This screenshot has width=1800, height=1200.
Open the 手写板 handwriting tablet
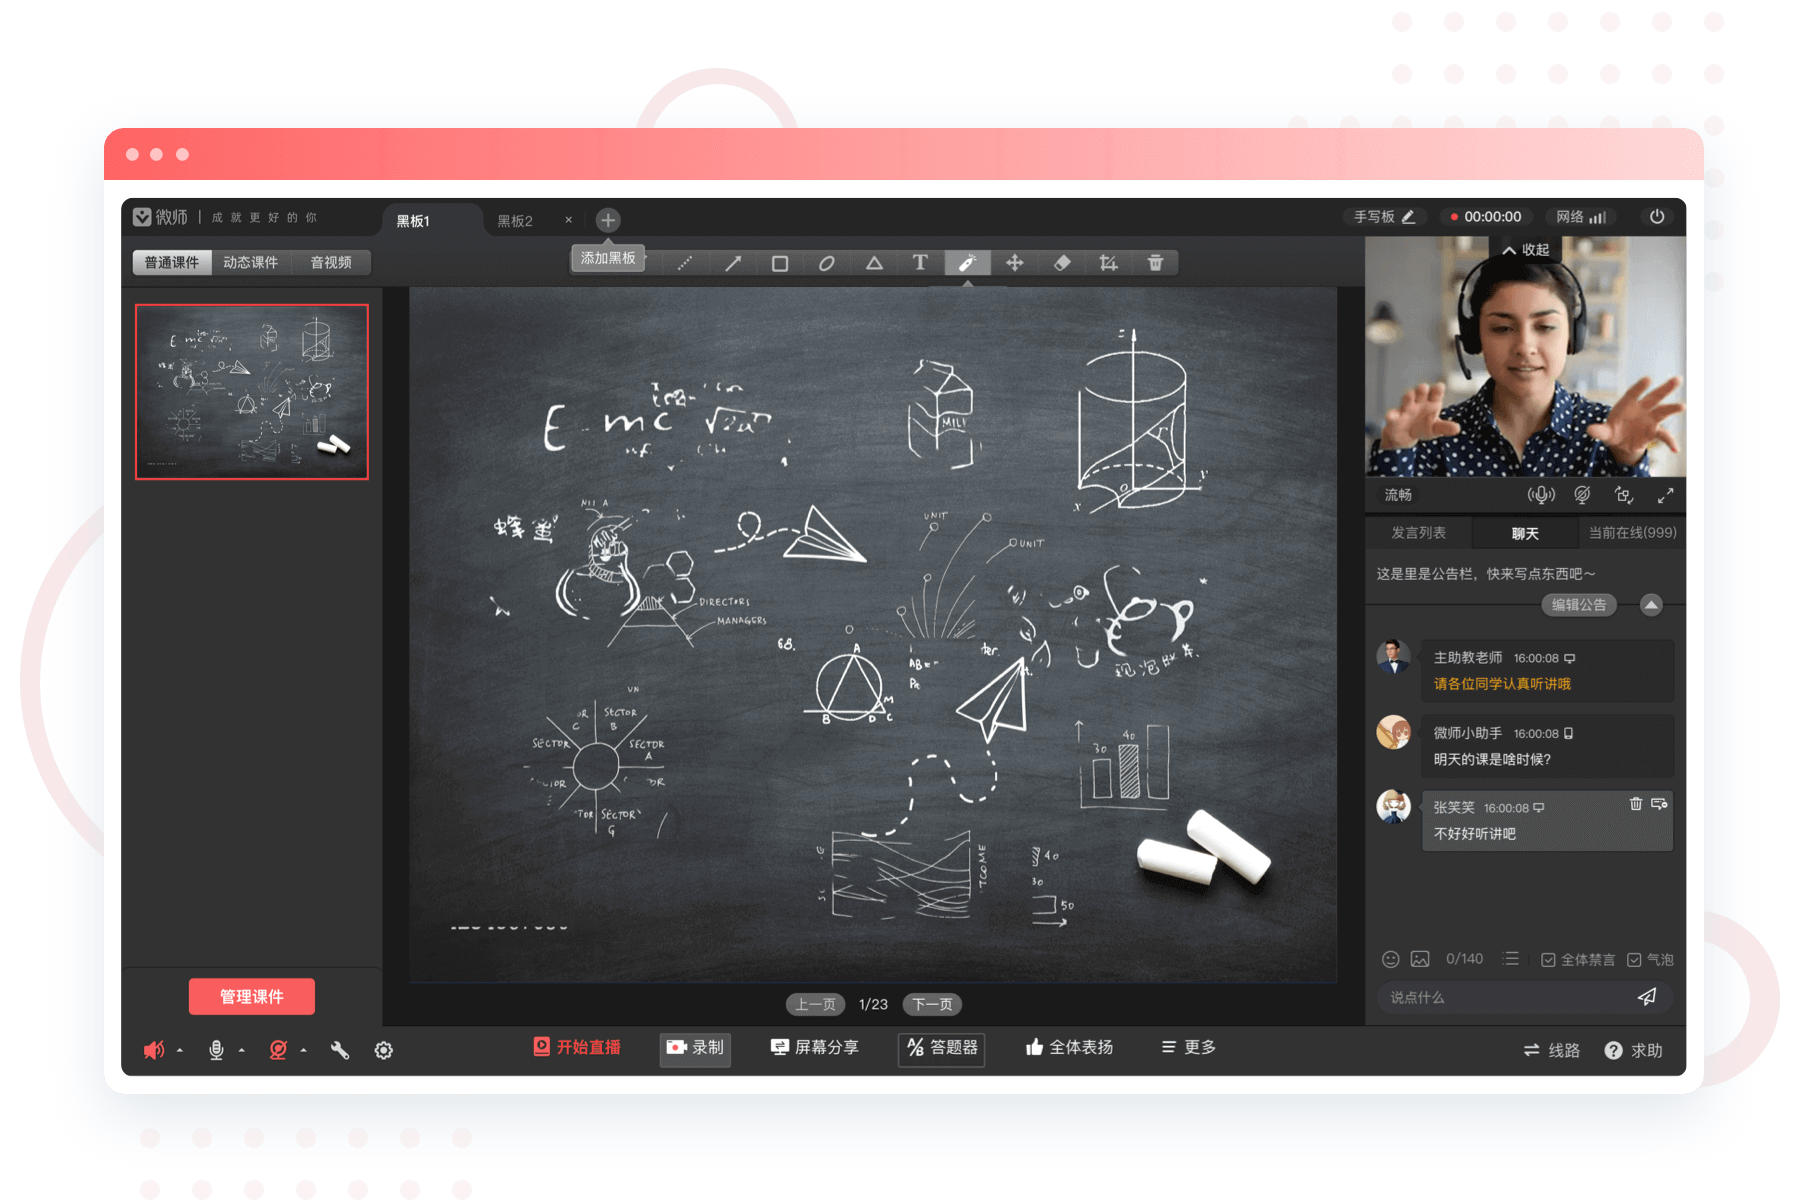coord(1385,217)
